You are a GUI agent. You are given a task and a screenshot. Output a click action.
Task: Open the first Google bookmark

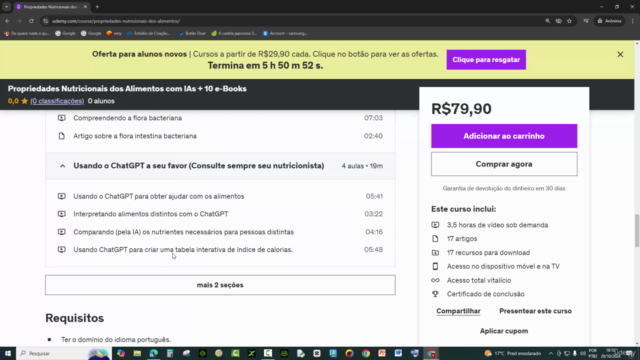pyautogui.click(x=65, y=33)
